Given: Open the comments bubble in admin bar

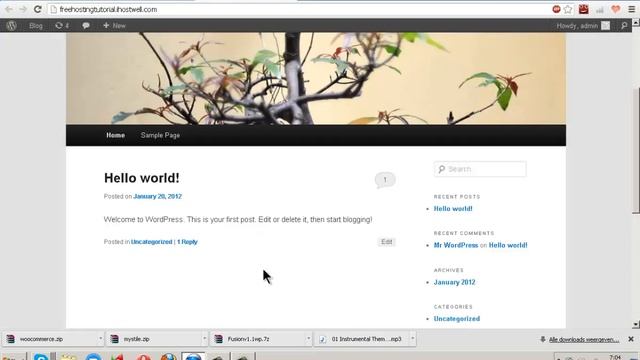Looking at the screenshot, I should [x=86, y=26].
